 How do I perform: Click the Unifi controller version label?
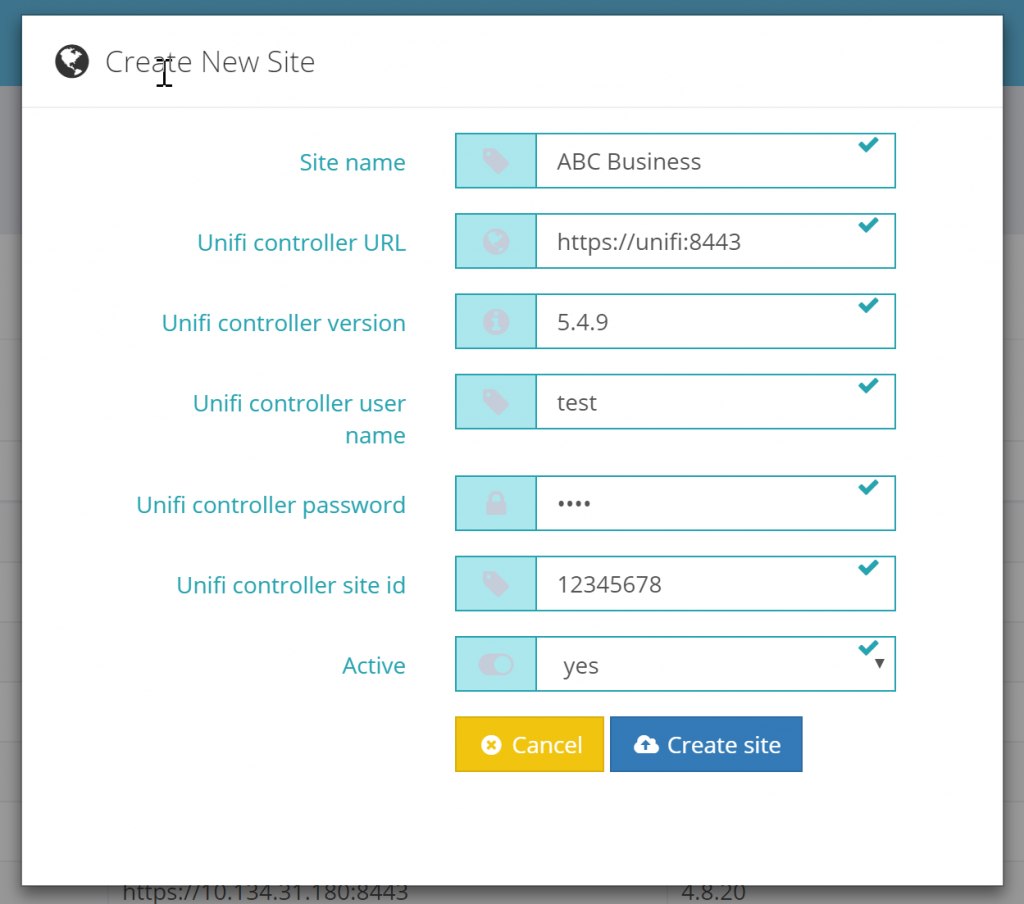[x=284, y=323]
